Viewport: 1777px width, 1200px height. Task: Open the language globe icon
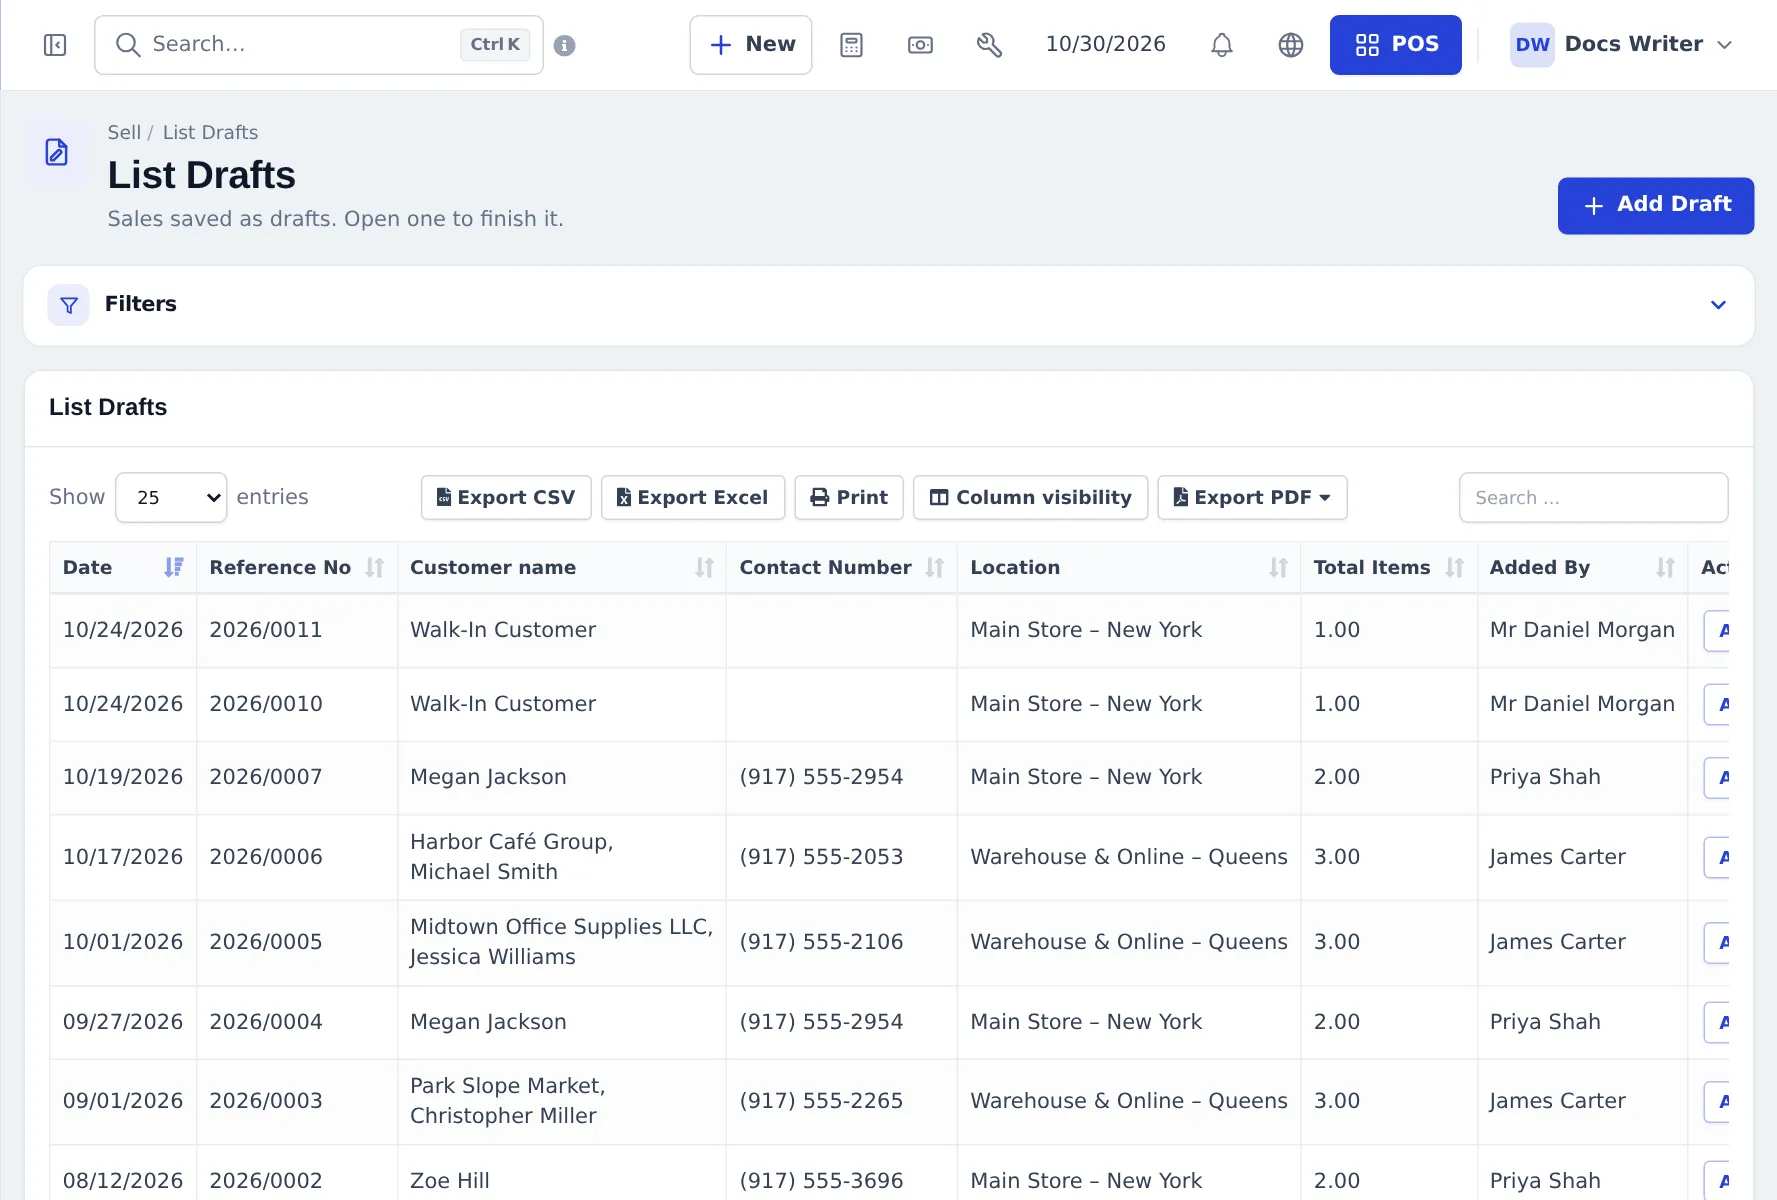[1291, 45]
